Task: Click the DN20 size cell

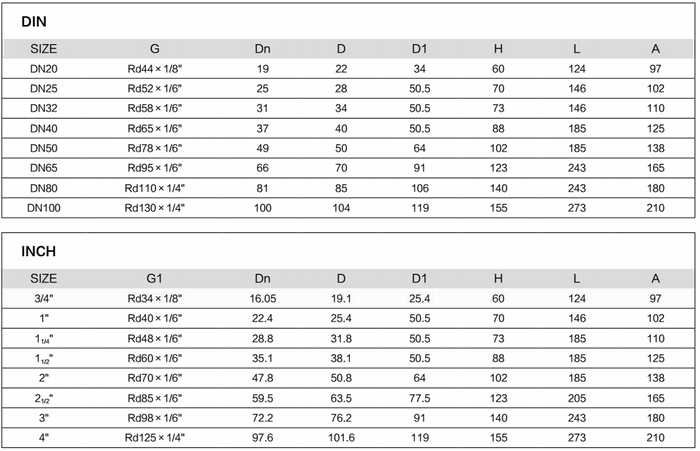Action: pos(44,68)
